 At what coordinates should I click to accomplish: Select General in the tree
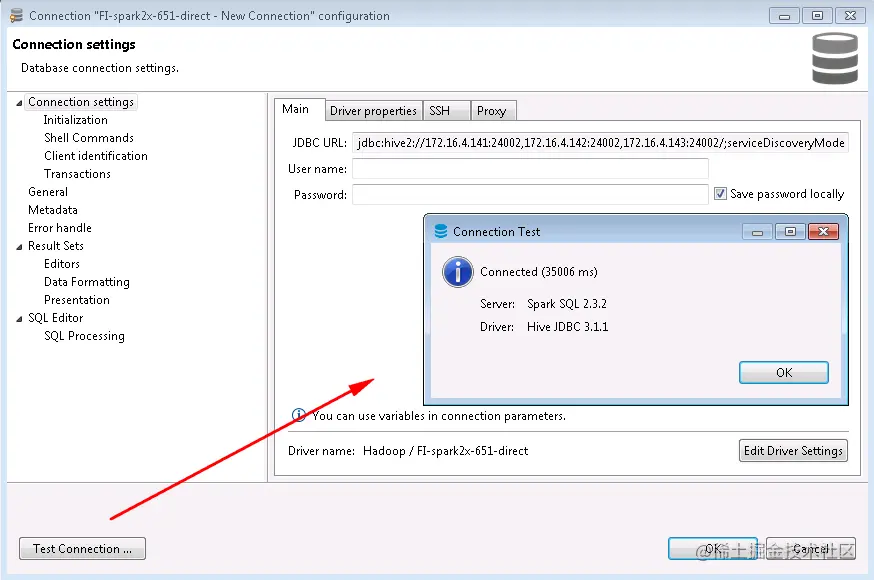coord(48,192)
